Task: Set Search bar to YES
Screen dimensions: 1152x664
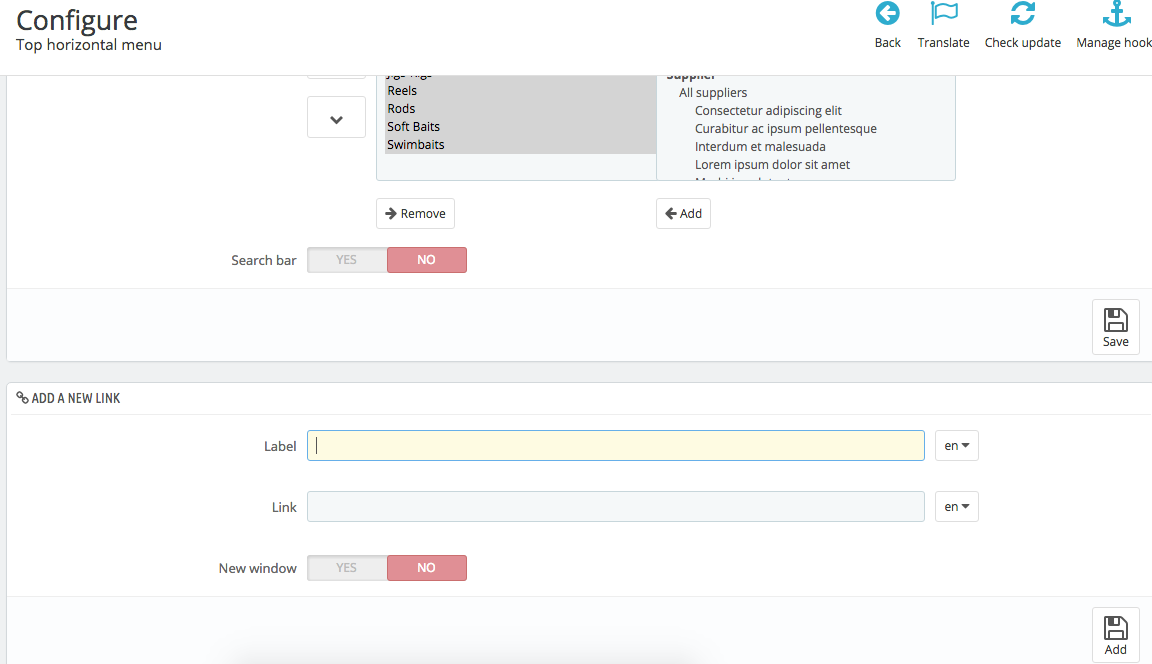Action: [x=347, y=260]
